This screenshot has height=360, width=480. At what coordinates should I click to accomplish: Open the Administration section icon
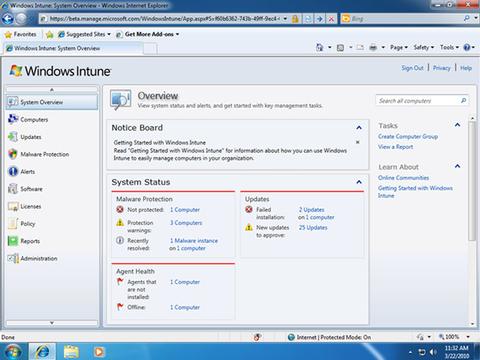coord(13,258)
